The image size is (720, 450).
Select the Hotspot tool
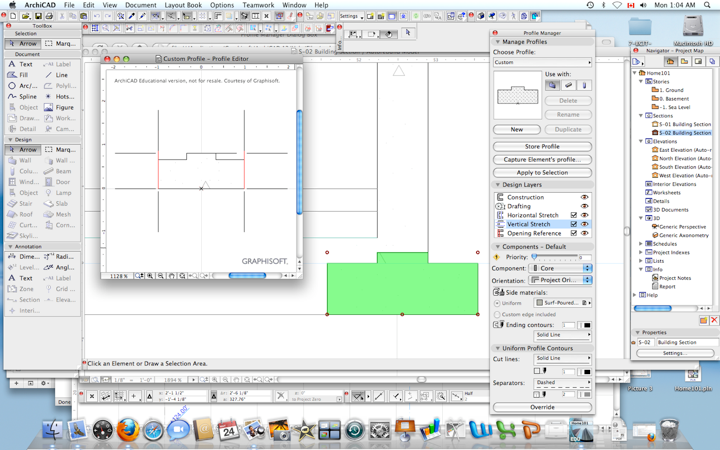tap(59, 96)
